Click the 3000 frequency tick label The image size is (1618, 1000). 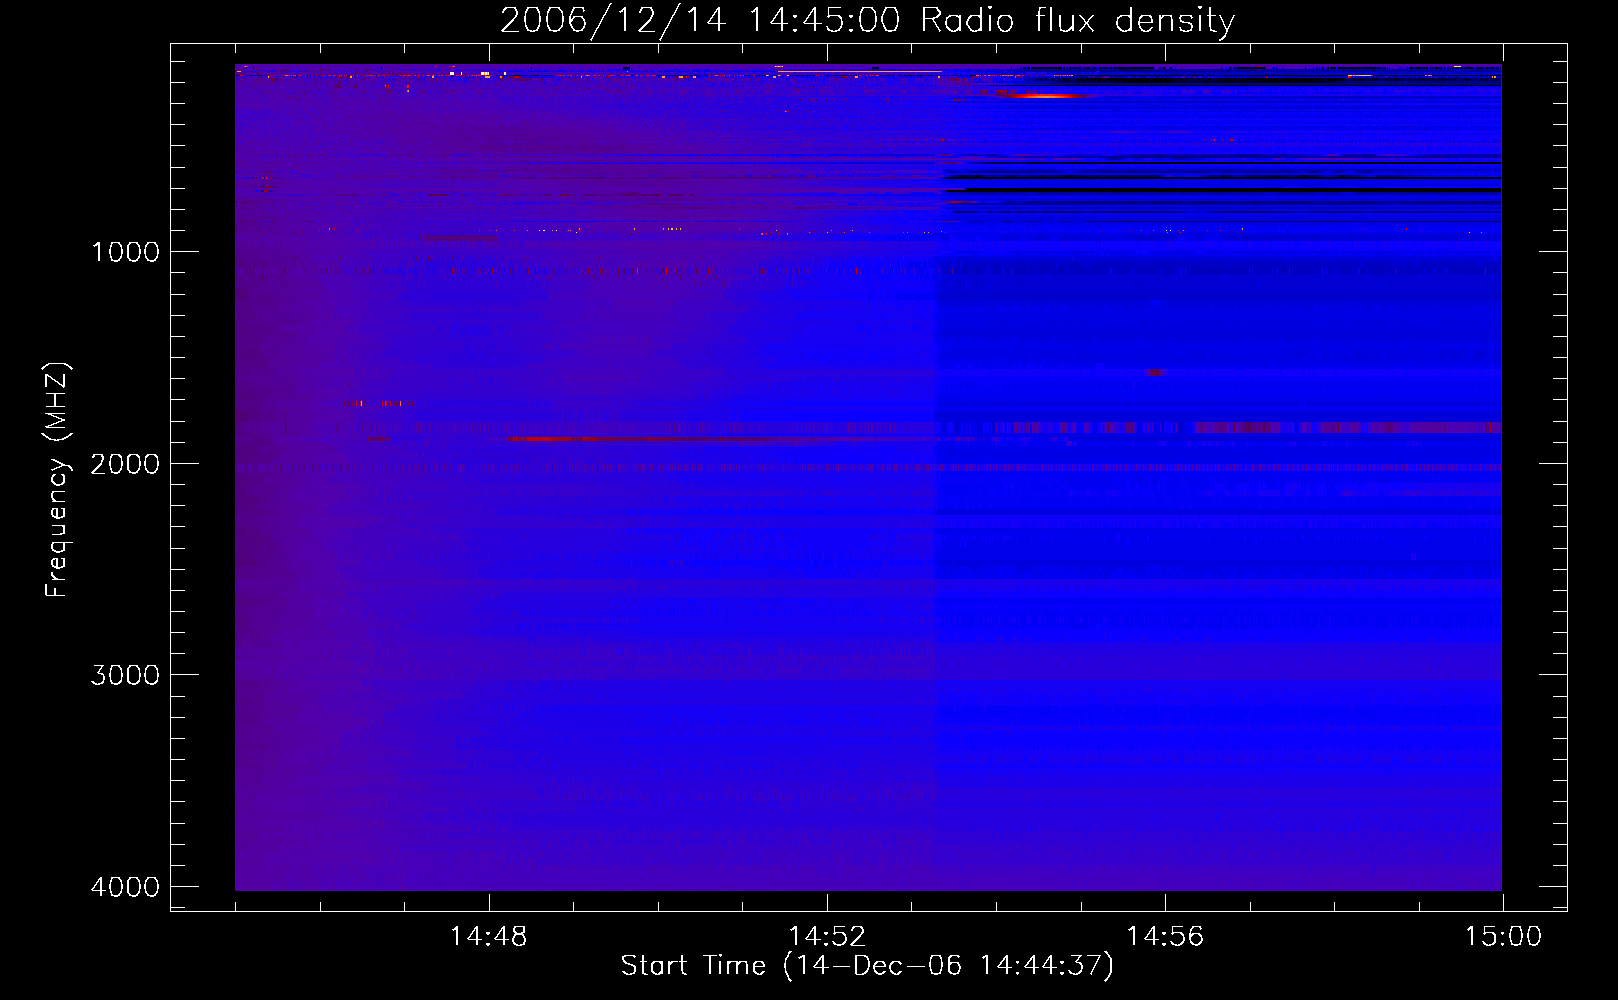pos(125,675)
